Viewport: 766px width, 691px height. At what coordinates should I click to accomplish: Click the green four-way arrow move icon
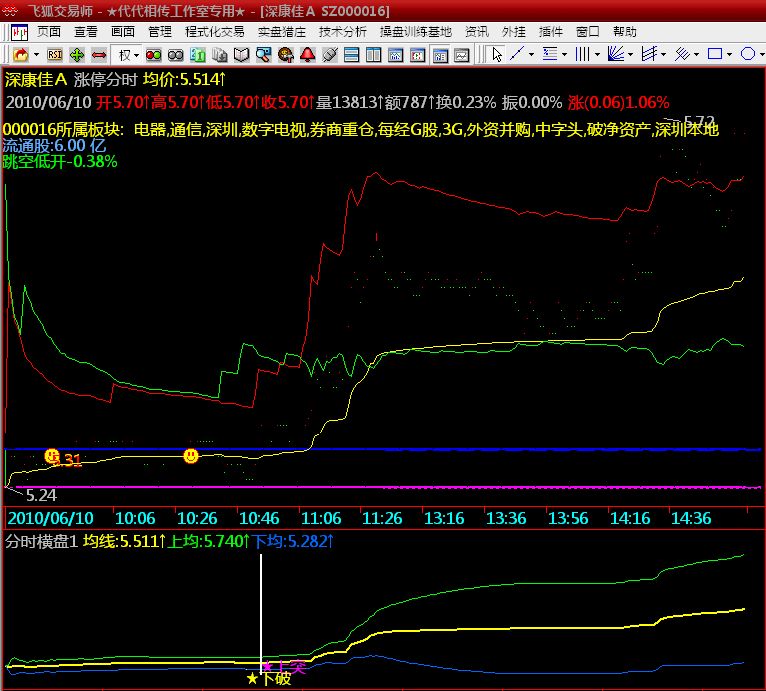pyautogui.click(x=77, y=54)
